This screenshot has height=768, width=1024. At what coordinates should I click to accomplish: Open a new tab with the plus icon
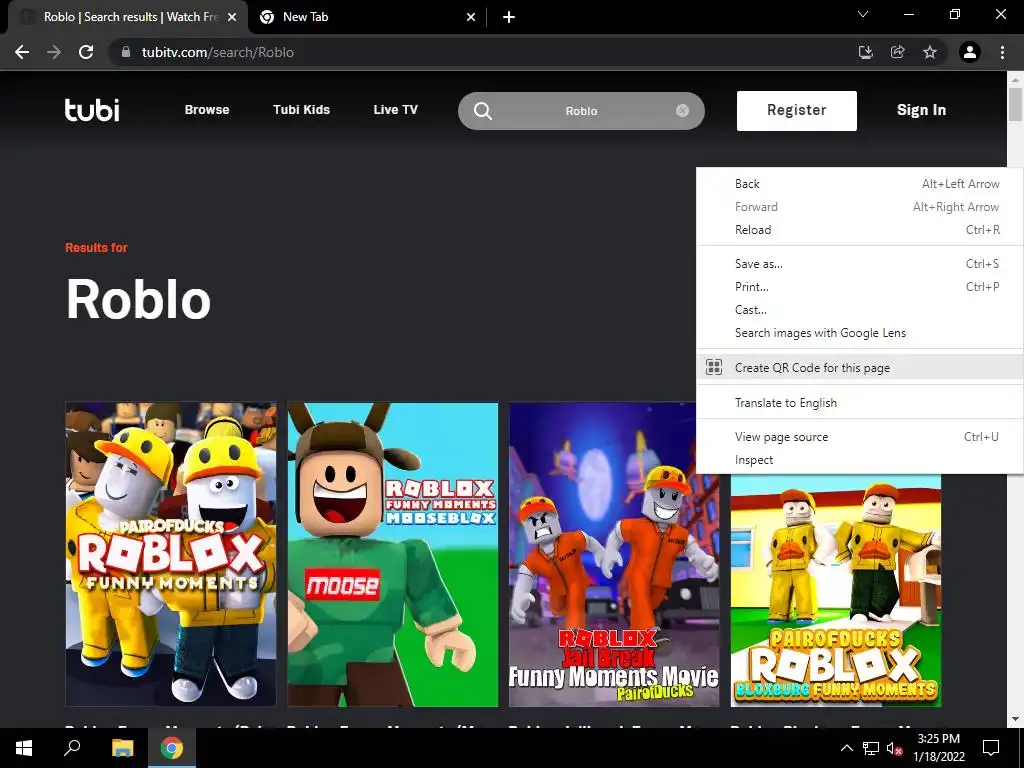coord(509,17)
